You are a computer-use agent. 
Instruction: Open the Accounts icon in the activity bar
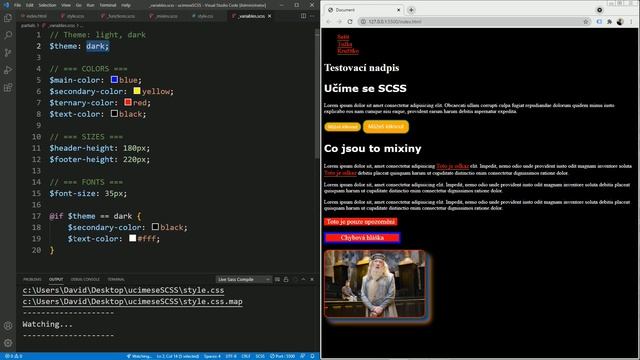[x=8, y=326]
